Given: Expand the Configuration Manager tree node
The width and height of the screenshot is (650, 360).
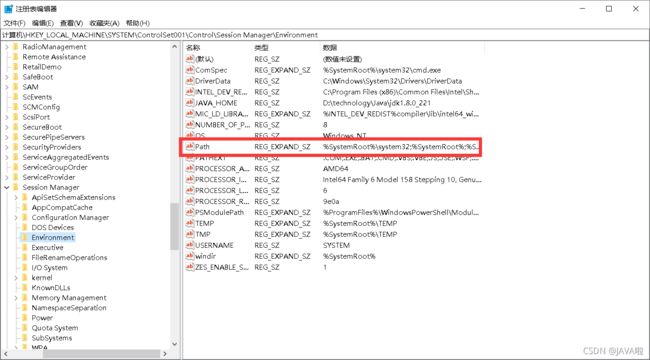Looking at the screenshot, I should click(x=16, y=217).
